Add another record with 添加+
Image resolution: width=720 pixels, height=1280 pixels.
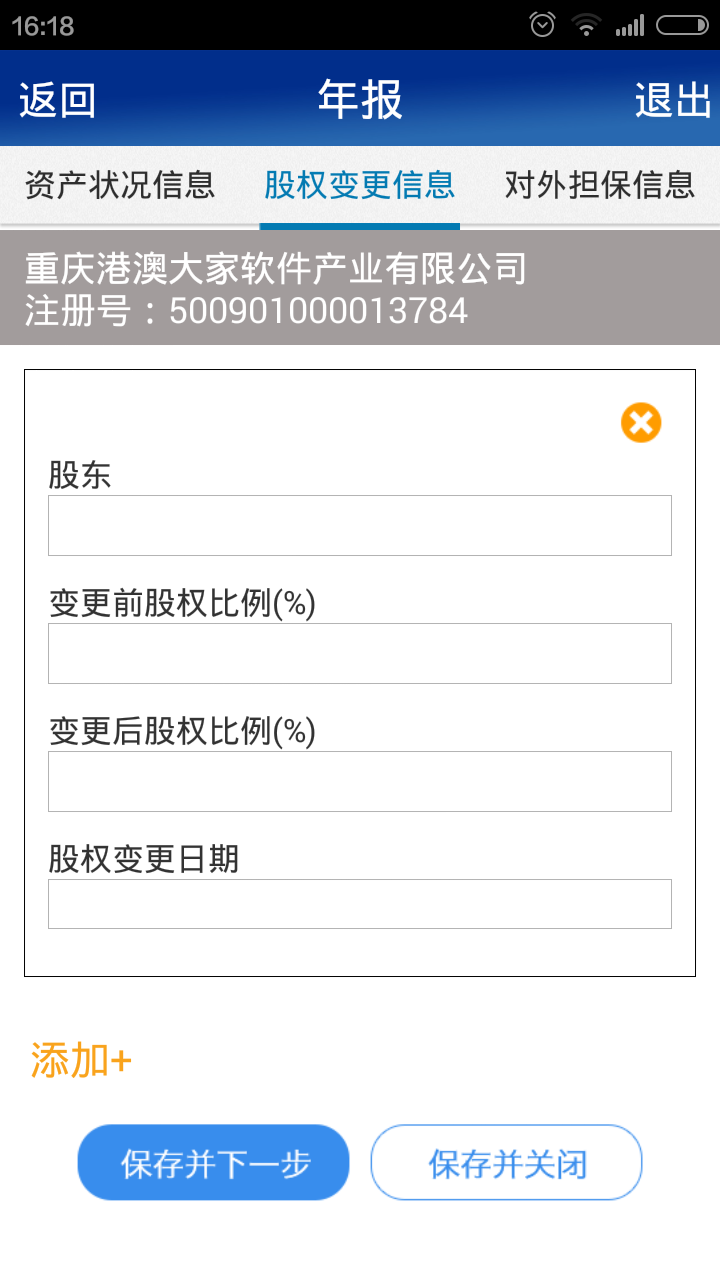pyautogui.click(x=81, y=1060)
